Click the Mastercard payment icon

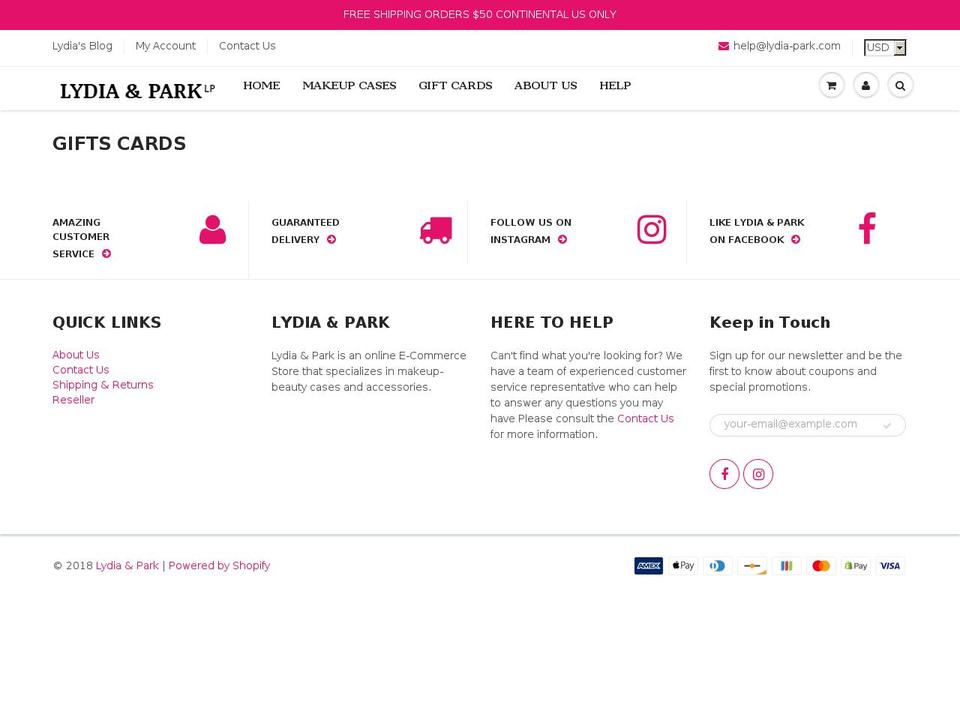tap(821, 566)
